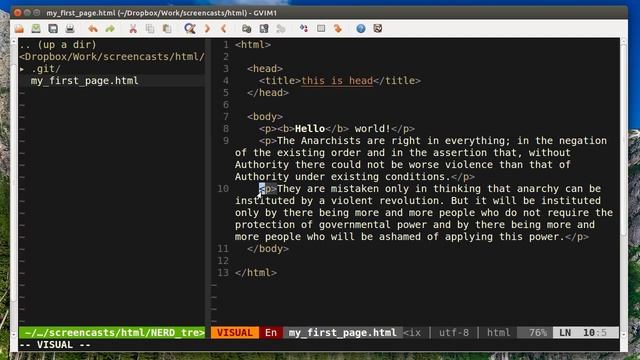The height and width of the screenshot is (360, 640).
Task: Click the bold 'Hello' word on line 8
Action: [x=310, y=129]
